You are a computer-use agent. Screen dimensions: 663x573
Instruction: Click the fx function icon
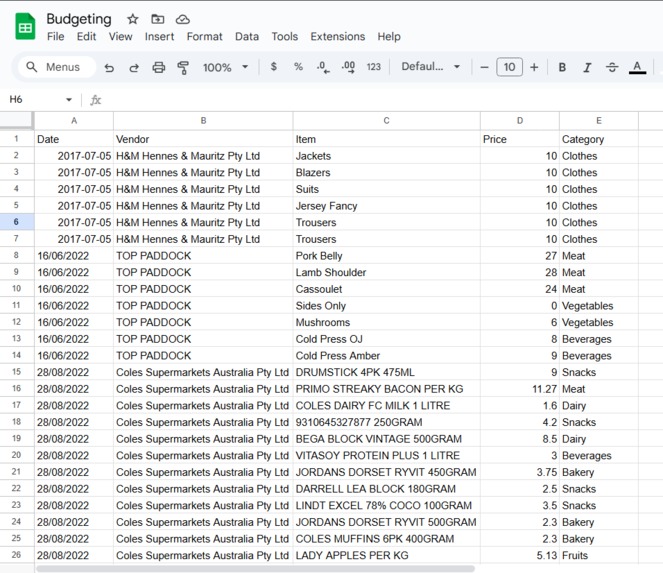click(96, 100)
